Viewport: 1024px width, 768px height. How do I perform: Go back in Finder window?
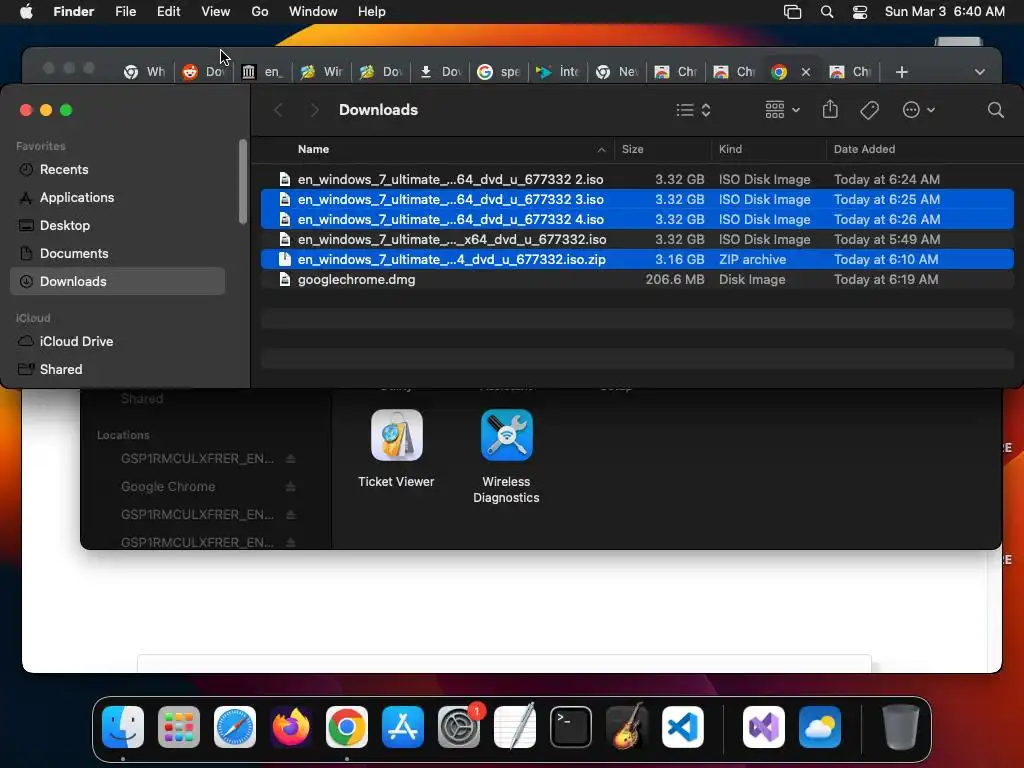[278, 110]
